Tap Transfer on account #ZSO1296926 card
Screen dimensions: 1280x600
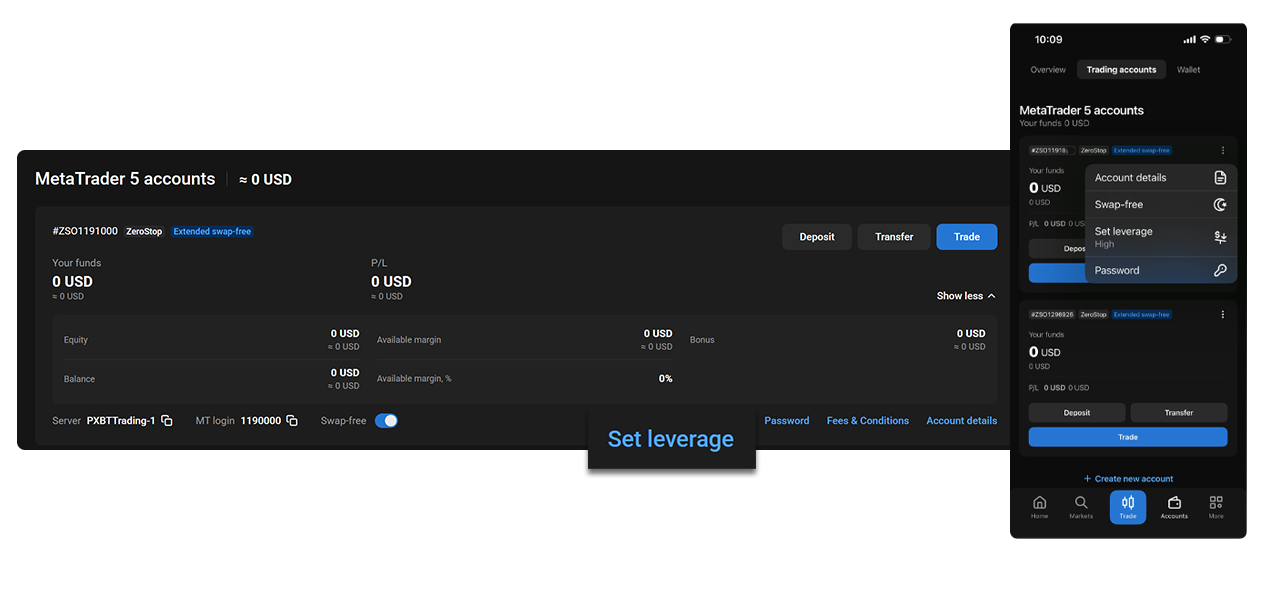coord(1179,413)
